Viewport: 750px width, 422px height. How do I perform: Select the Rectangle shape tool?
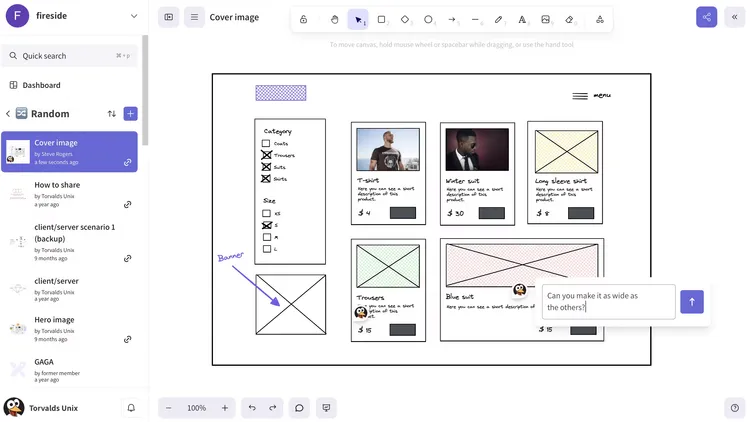pos(381,20)
